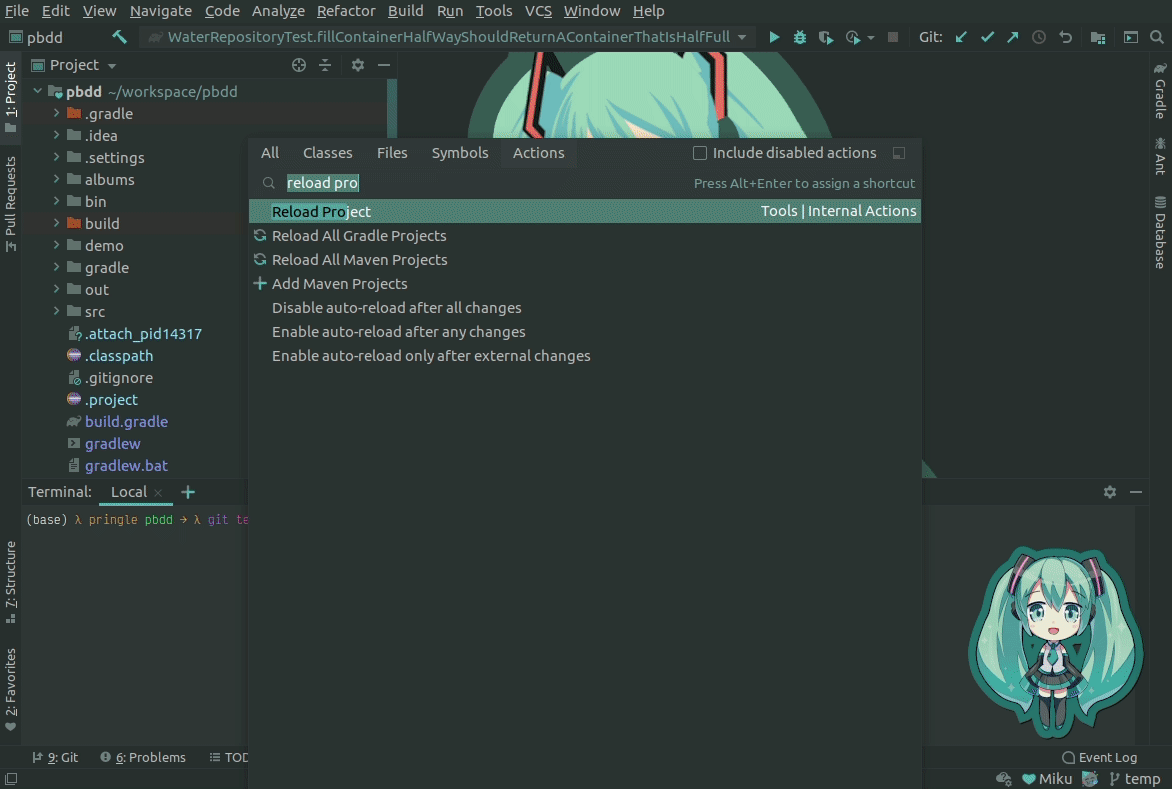Viewport: 1172px width, 789px height.
Task: Click the profiler run icon
Action: (x=852, y=37)
